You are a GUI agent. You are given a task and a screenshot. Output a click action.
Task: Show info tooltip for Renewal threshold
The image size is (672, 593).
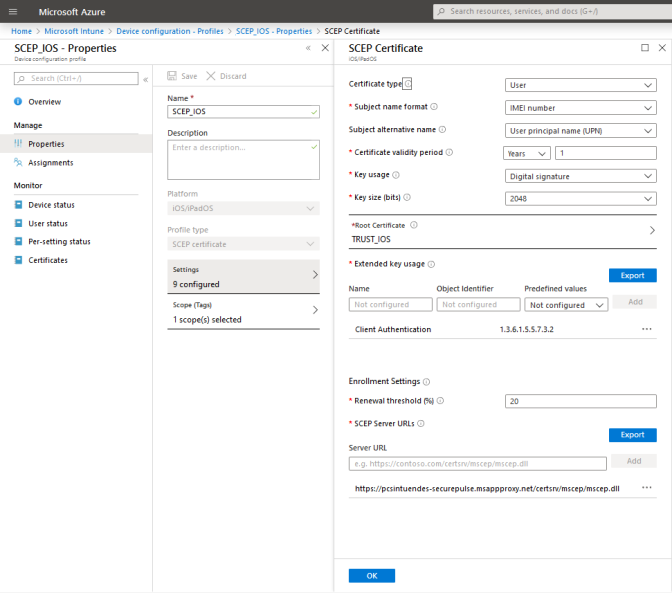(440, 401)
